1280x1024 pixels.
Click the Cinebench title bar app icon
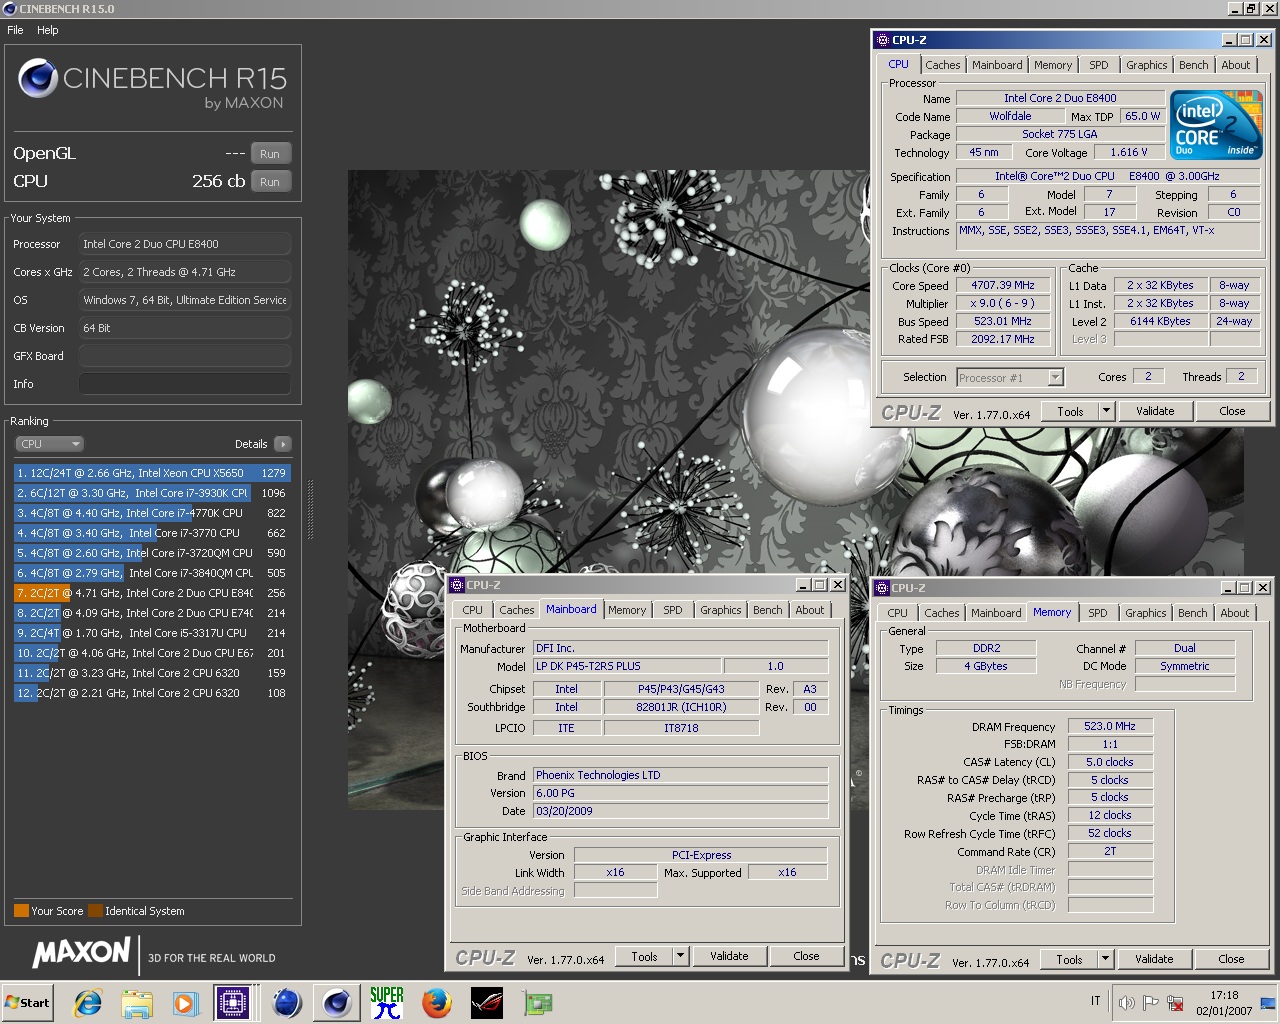9,8
